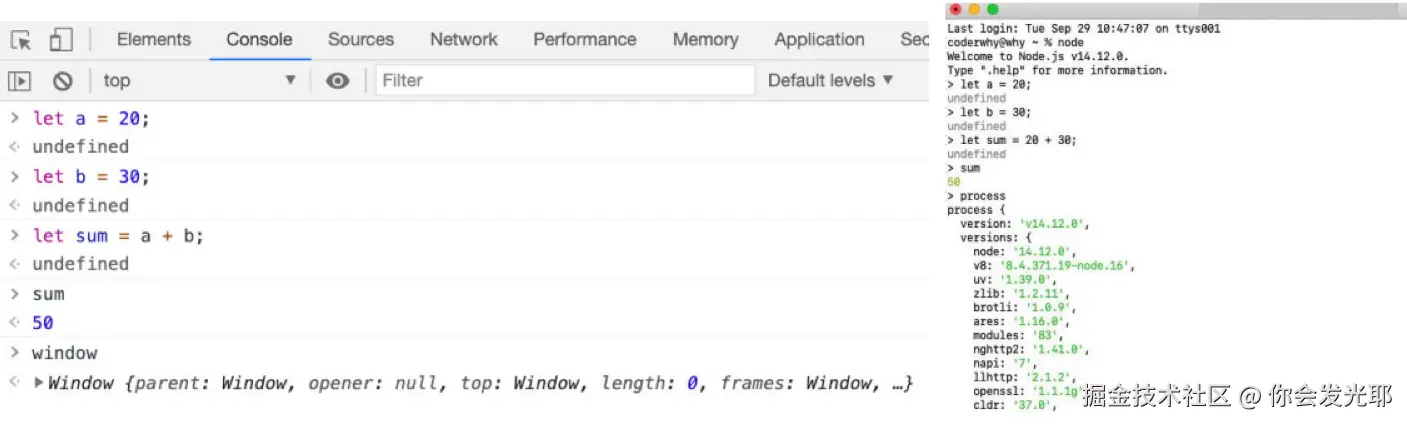Viewport: 1407px width, 424px height.
Task: Switch to the Elements tab
Action: [x=153, y=40]
